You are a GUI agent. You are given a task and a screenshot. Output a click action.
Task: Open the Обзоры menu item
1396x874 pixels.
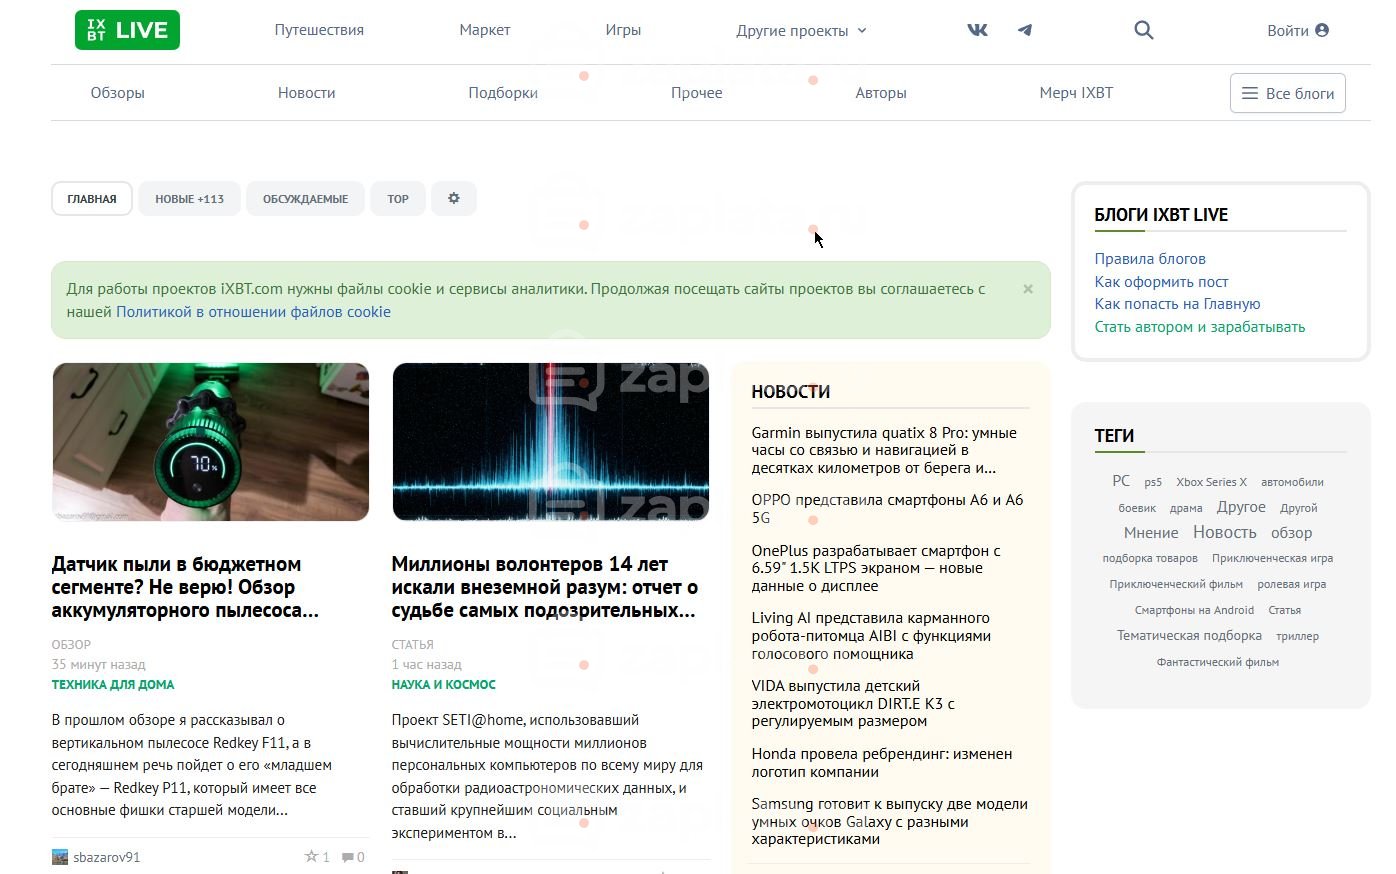tap(118, 93)
